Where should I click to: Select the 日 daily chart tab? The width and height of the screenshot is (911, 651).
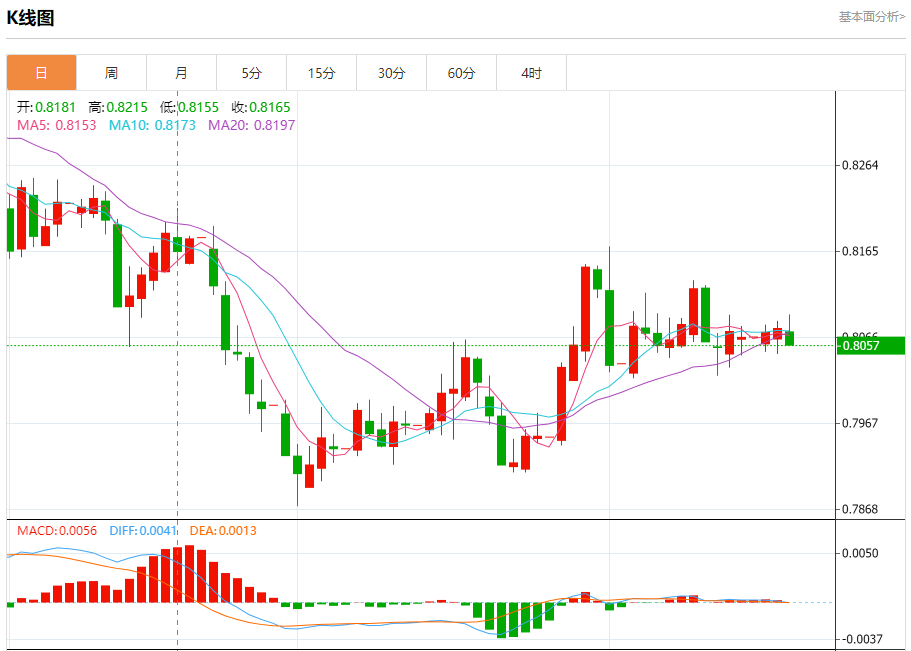click(41, 73)
